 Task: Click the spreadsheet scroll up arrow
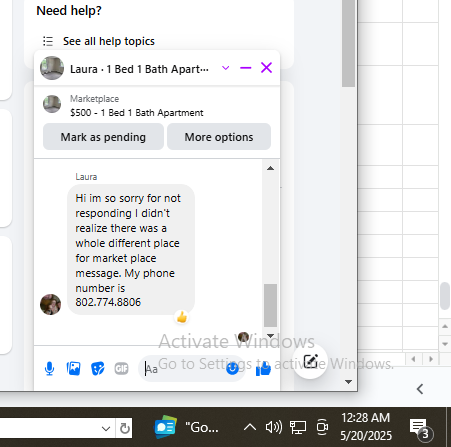(x=445, y=327)
